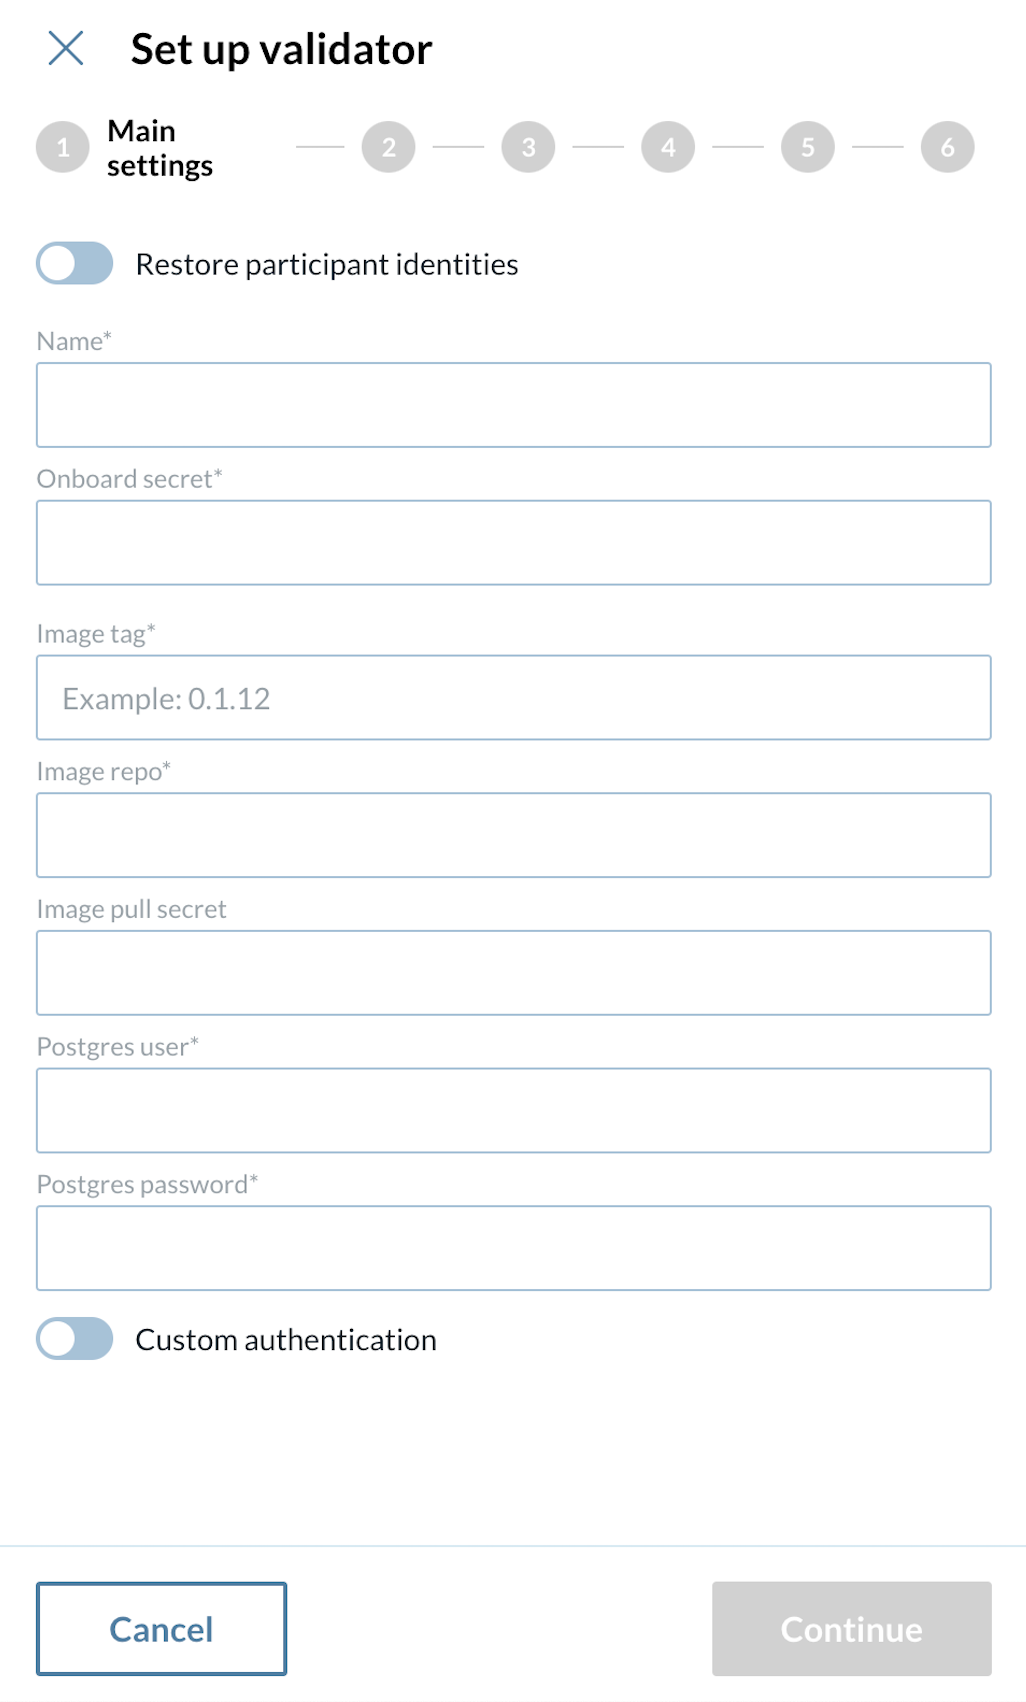Toggle Custom authentication on
1026x1702 pixels.
[74, 1339]
